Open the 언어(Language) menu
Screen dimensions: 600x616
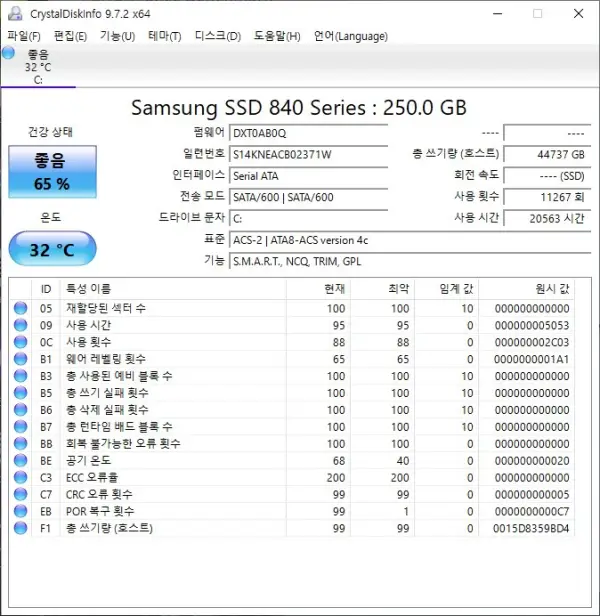pos(350,36)
